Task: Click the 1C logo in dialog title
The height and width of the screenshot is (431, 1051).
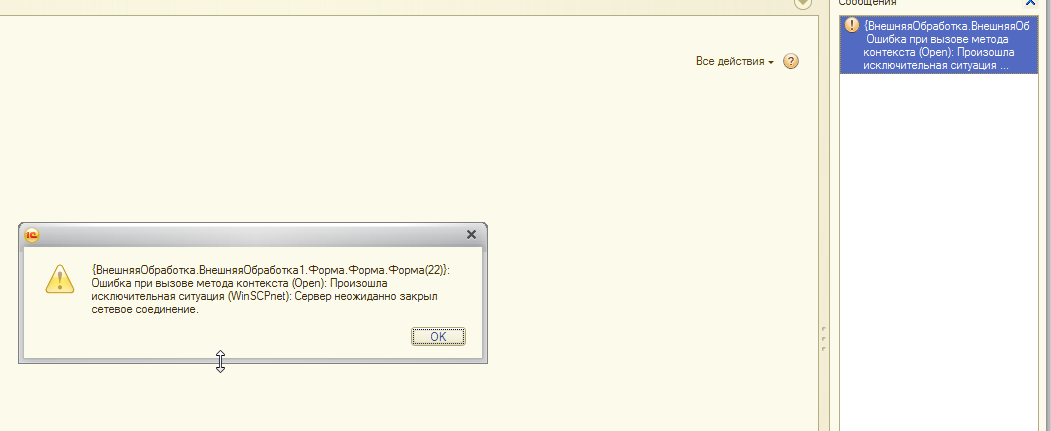Action: tap(32, 235)
